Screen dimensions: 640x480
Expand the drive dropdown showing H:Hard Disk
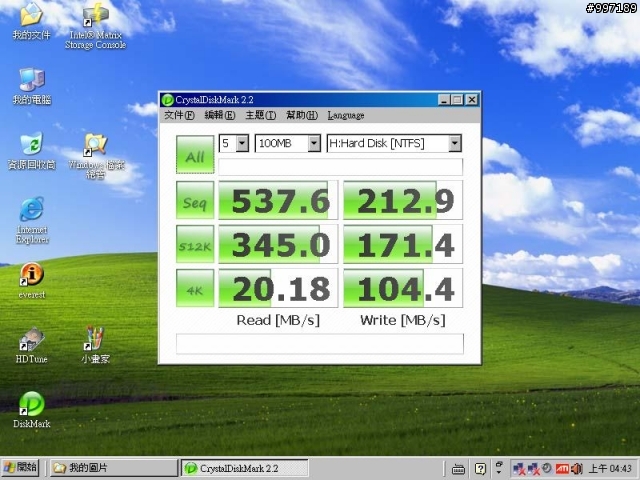(x=455, y=143)
